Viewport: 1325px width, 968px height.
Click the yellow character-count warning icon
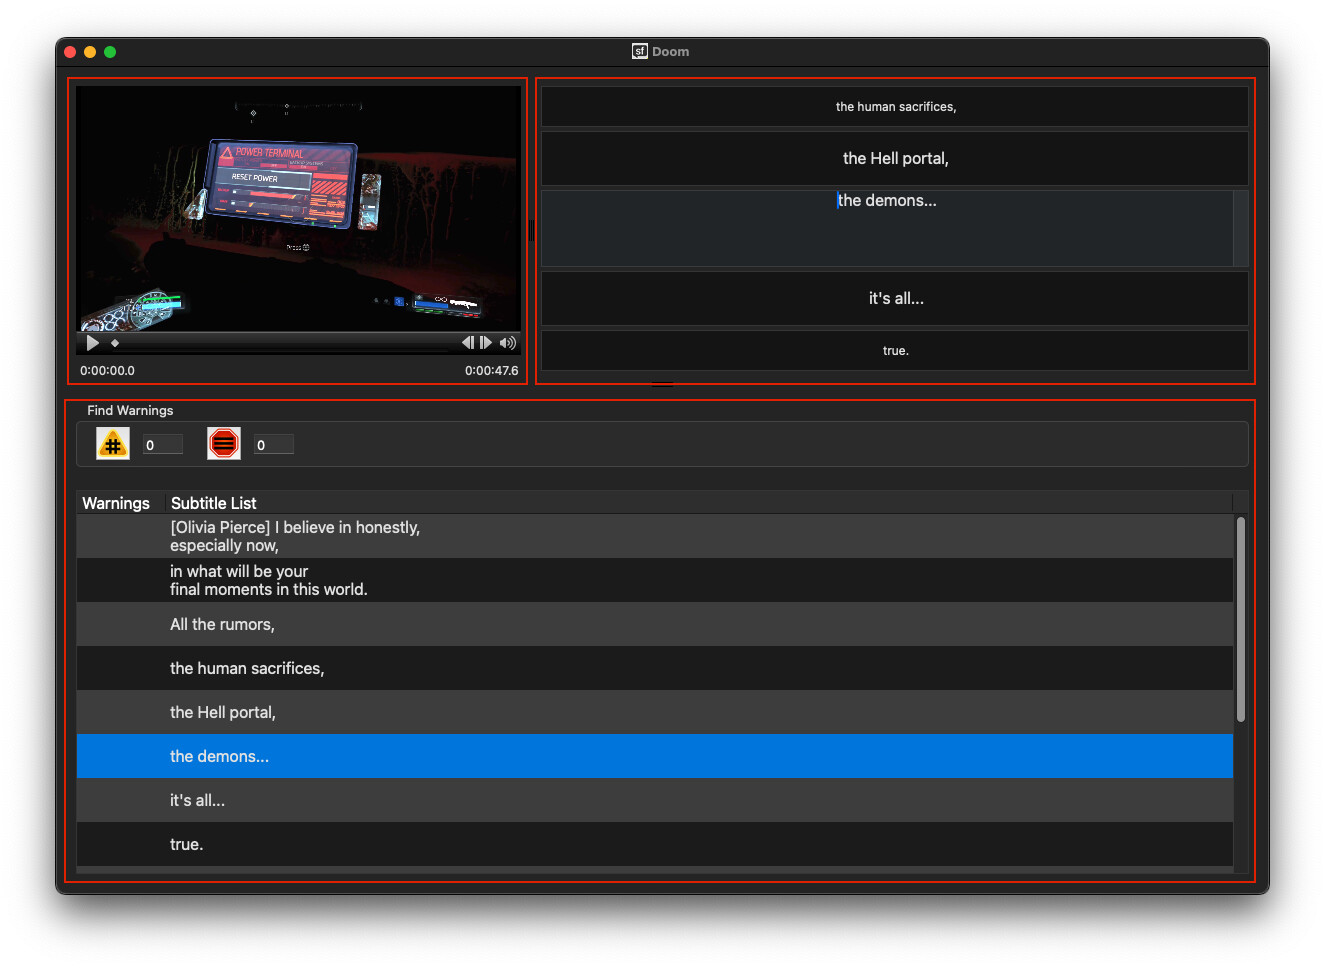coord(113,444)
